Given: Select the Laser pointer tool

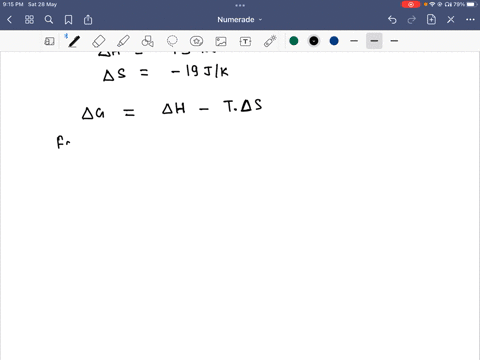Looking at the screenshot, I should (x=270, y=41).
